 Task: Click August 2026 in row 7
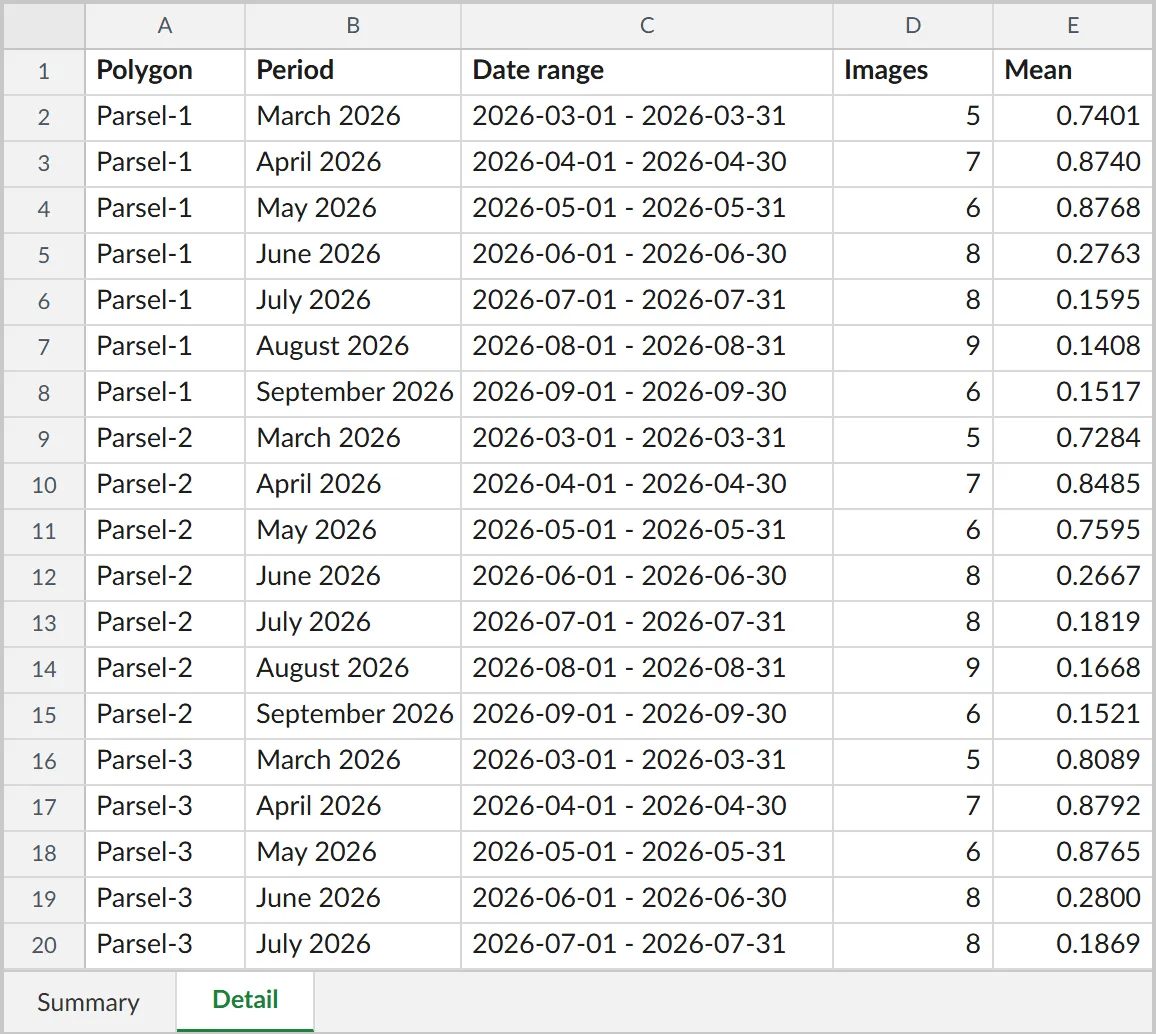click(352, 347)
